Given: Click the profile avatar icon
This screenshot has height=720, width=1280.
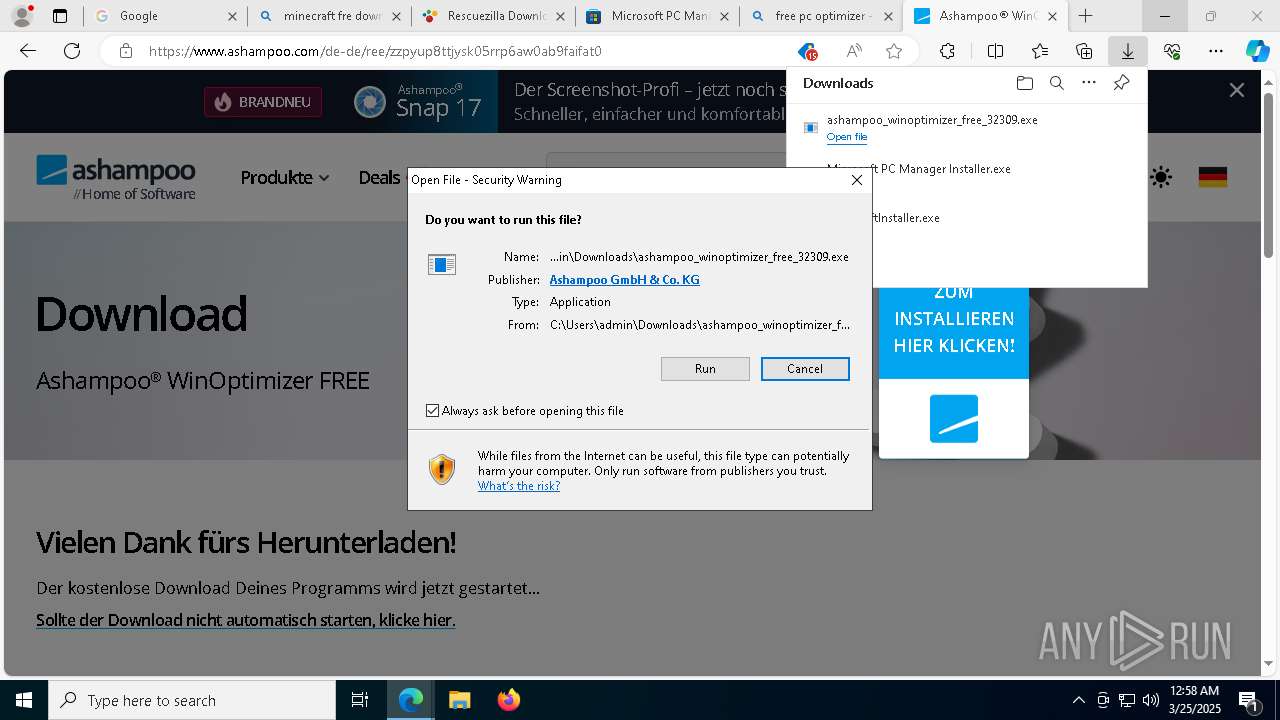Looking at the screenshot, I should coord(22,16).
